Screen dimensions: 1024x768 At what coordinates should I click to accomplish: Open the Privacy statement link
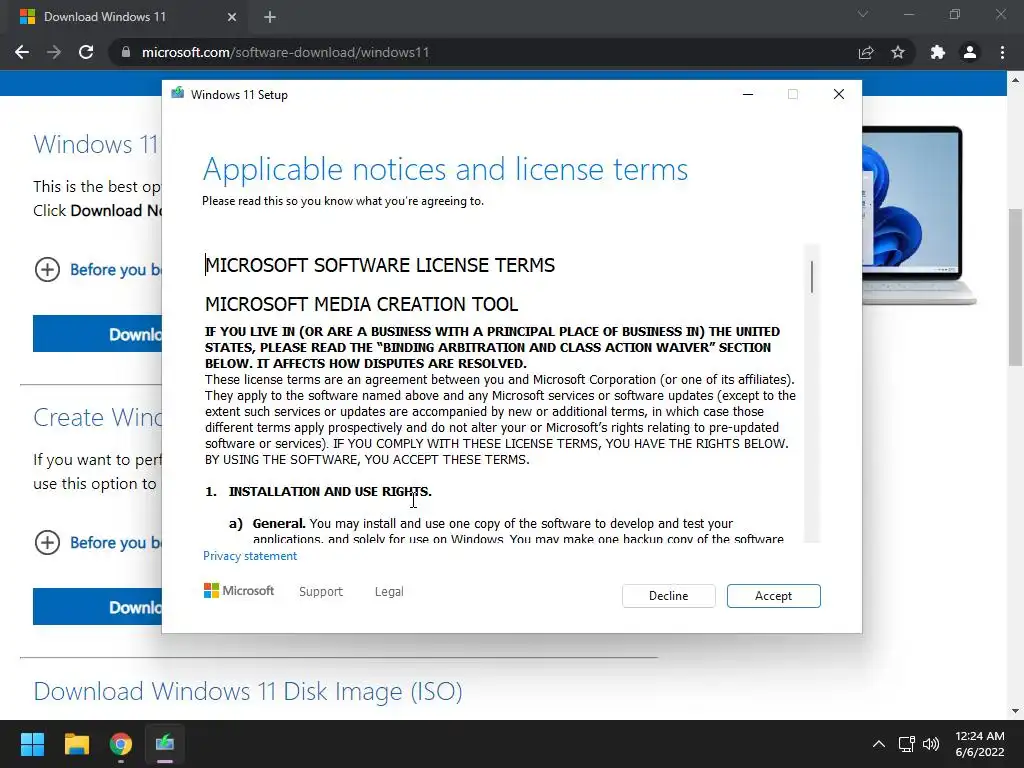[x=249, y=556]
